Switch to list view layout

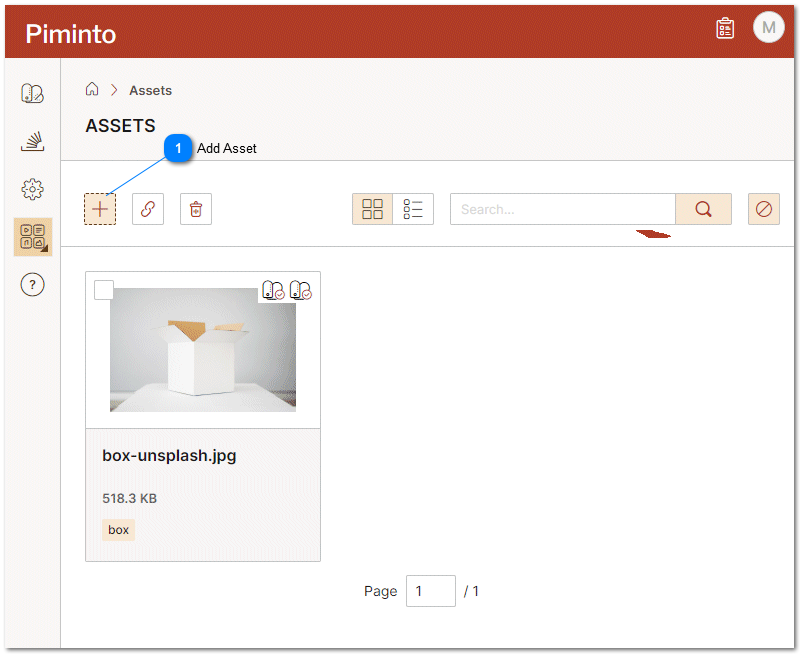[x=413, y=209]
